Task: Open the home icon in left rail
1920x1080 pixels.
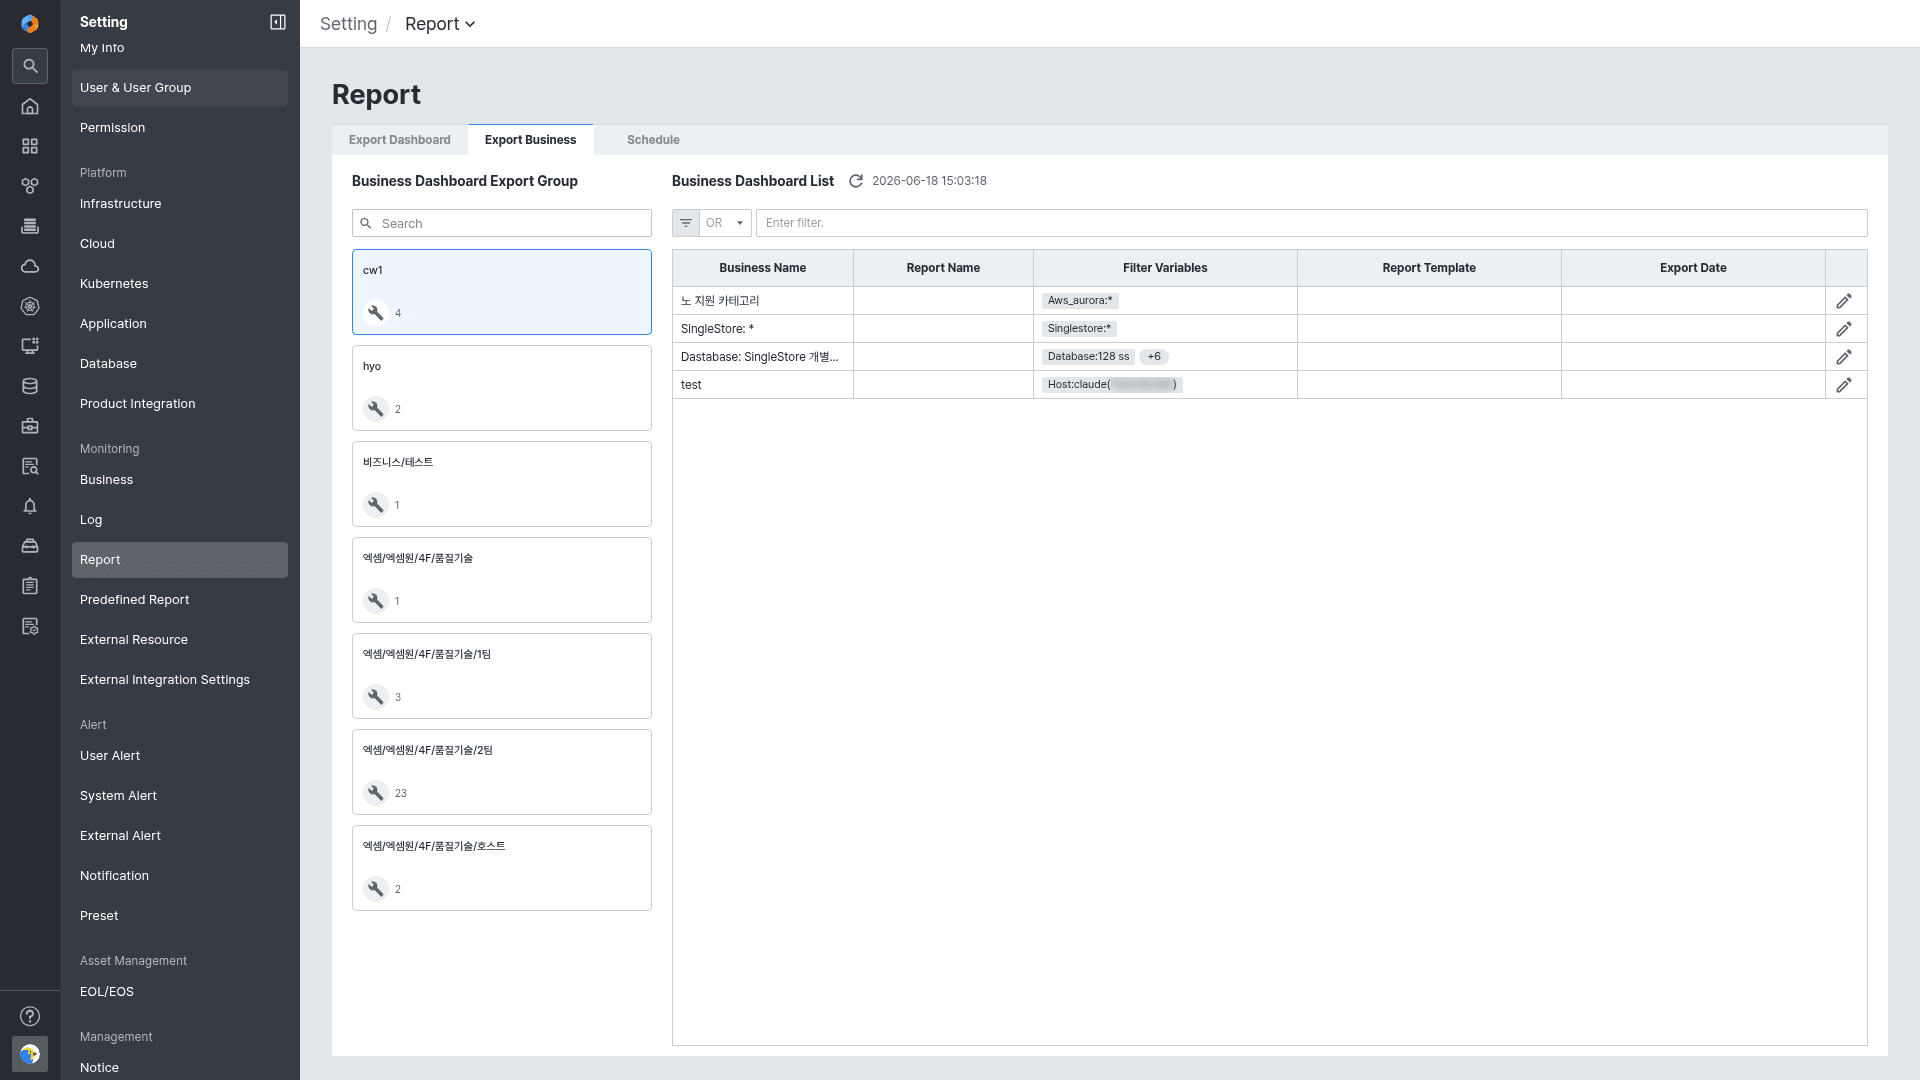Action: [x=30, y=106]
